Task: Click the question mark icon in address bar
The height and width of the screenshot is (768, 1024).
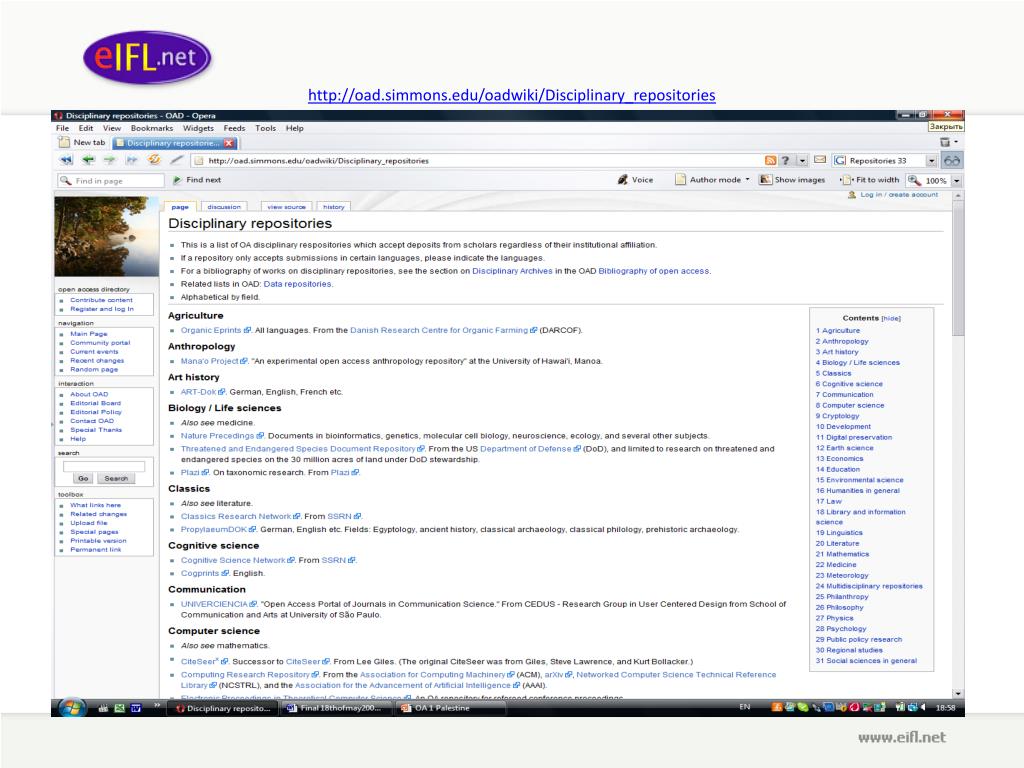Action: (786, 161)
